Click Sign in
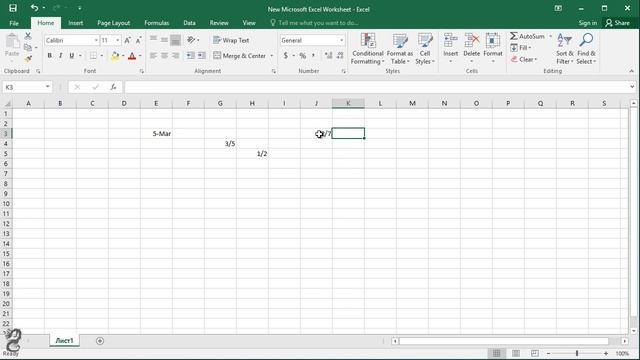 (588, 23)
